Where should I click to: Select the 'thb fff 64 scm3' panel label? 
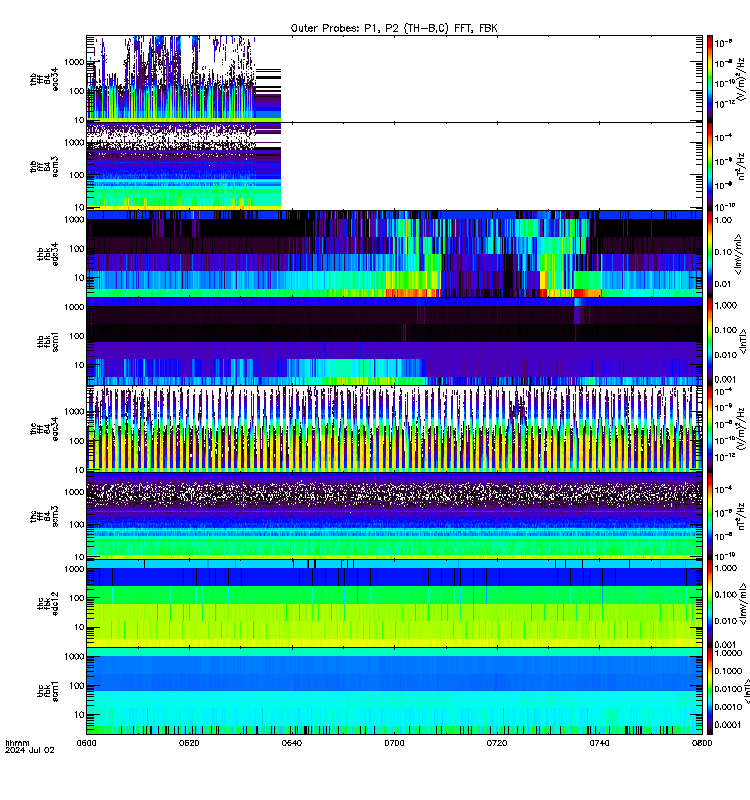tap(44, 166)
